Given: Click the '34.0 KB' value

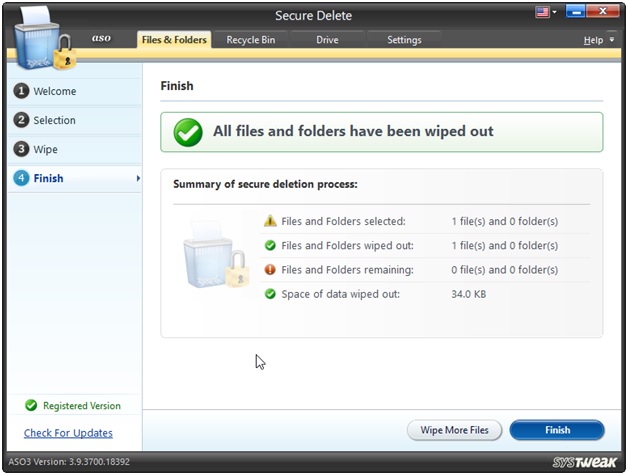Looking at the screenshot, I should click(469, 294).
